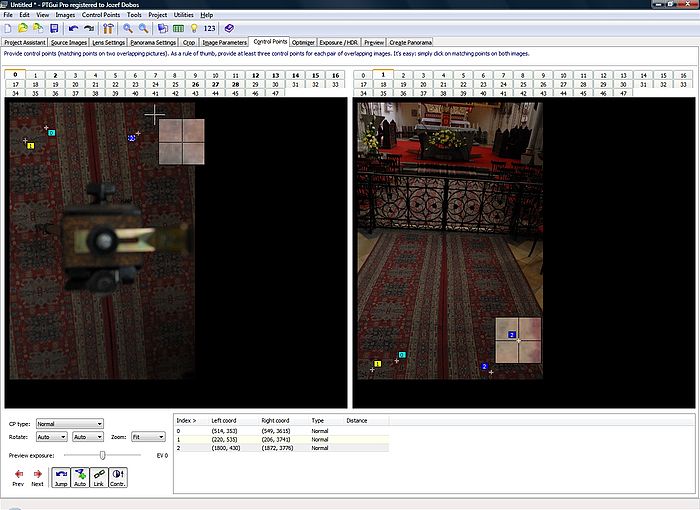Image resolution: width=700 pixels, height=510 pixels.
Task: Click the light bulb toolbar icon
Action: coord(194,29)
